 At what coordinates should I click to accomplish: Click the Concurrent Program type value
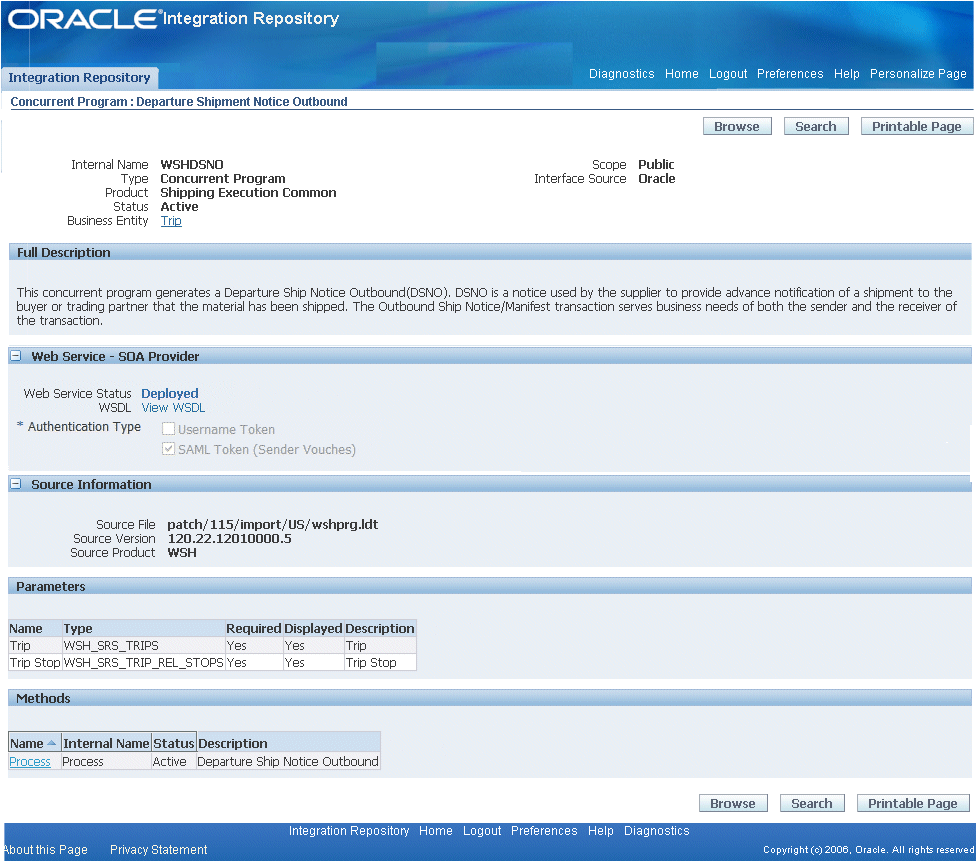223,179
